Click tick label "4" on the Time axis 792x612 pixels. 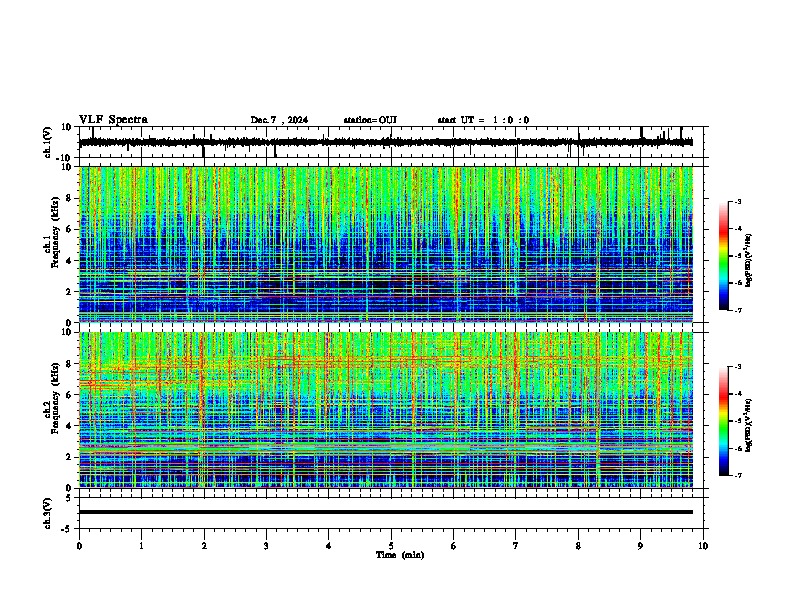coord(329,546)
